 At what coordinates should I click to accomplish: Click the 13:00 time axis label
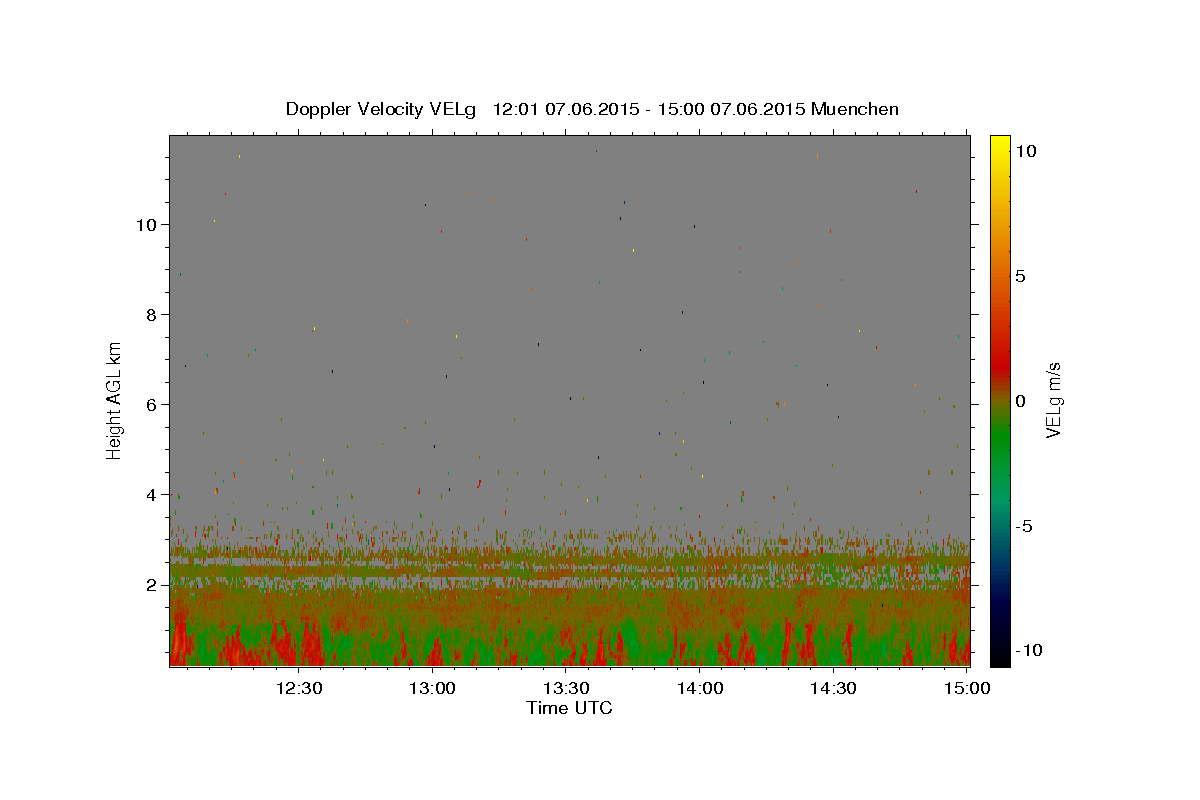tap(433, 688)
